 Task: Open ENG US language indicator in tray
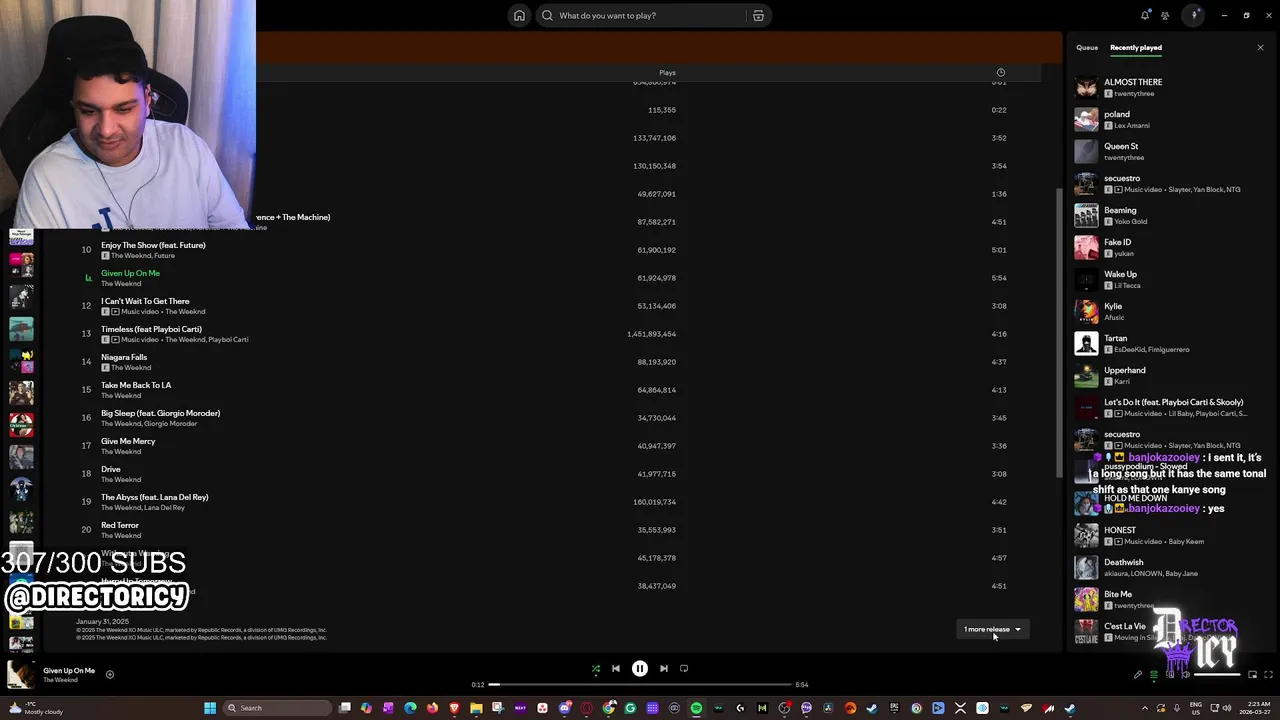click(x=1195, y=708)
